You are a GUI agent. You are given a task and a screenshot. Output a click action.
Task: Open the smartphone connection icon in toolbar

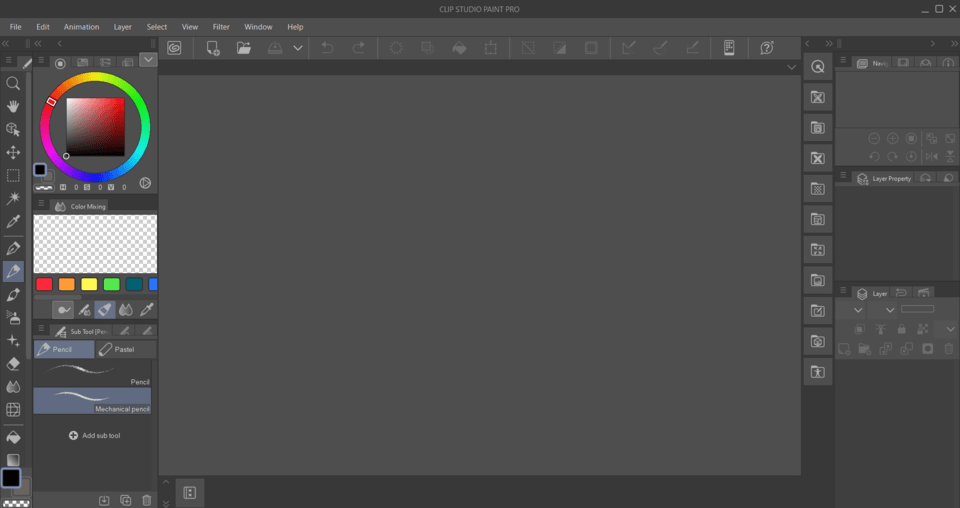point(729,48)
